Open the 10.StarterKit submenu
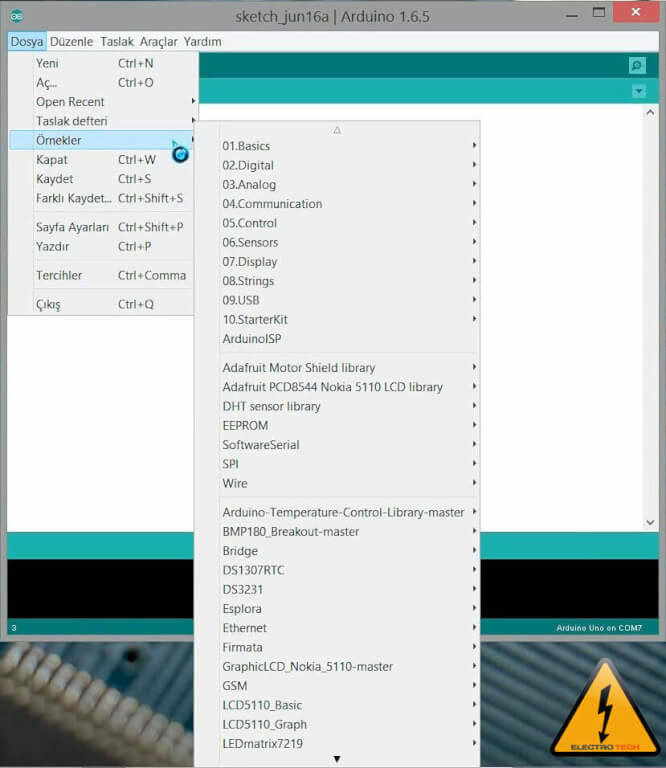Image resolution: width=666 pixels, height=768 pixels. coord(337,319)
